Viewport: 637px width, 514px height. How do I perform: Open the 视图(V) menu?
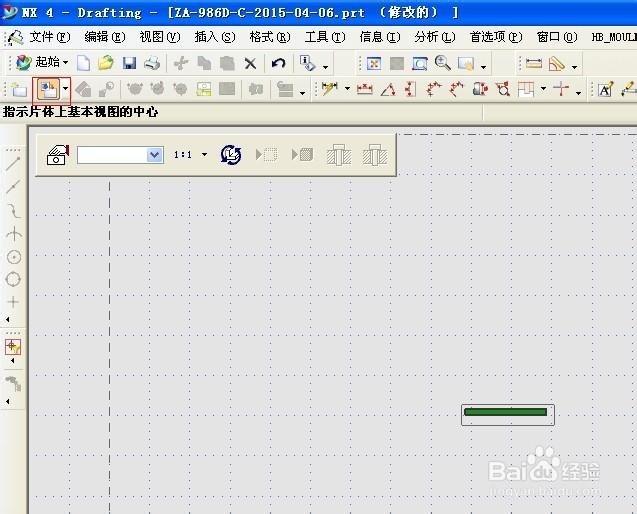[160, 37]
